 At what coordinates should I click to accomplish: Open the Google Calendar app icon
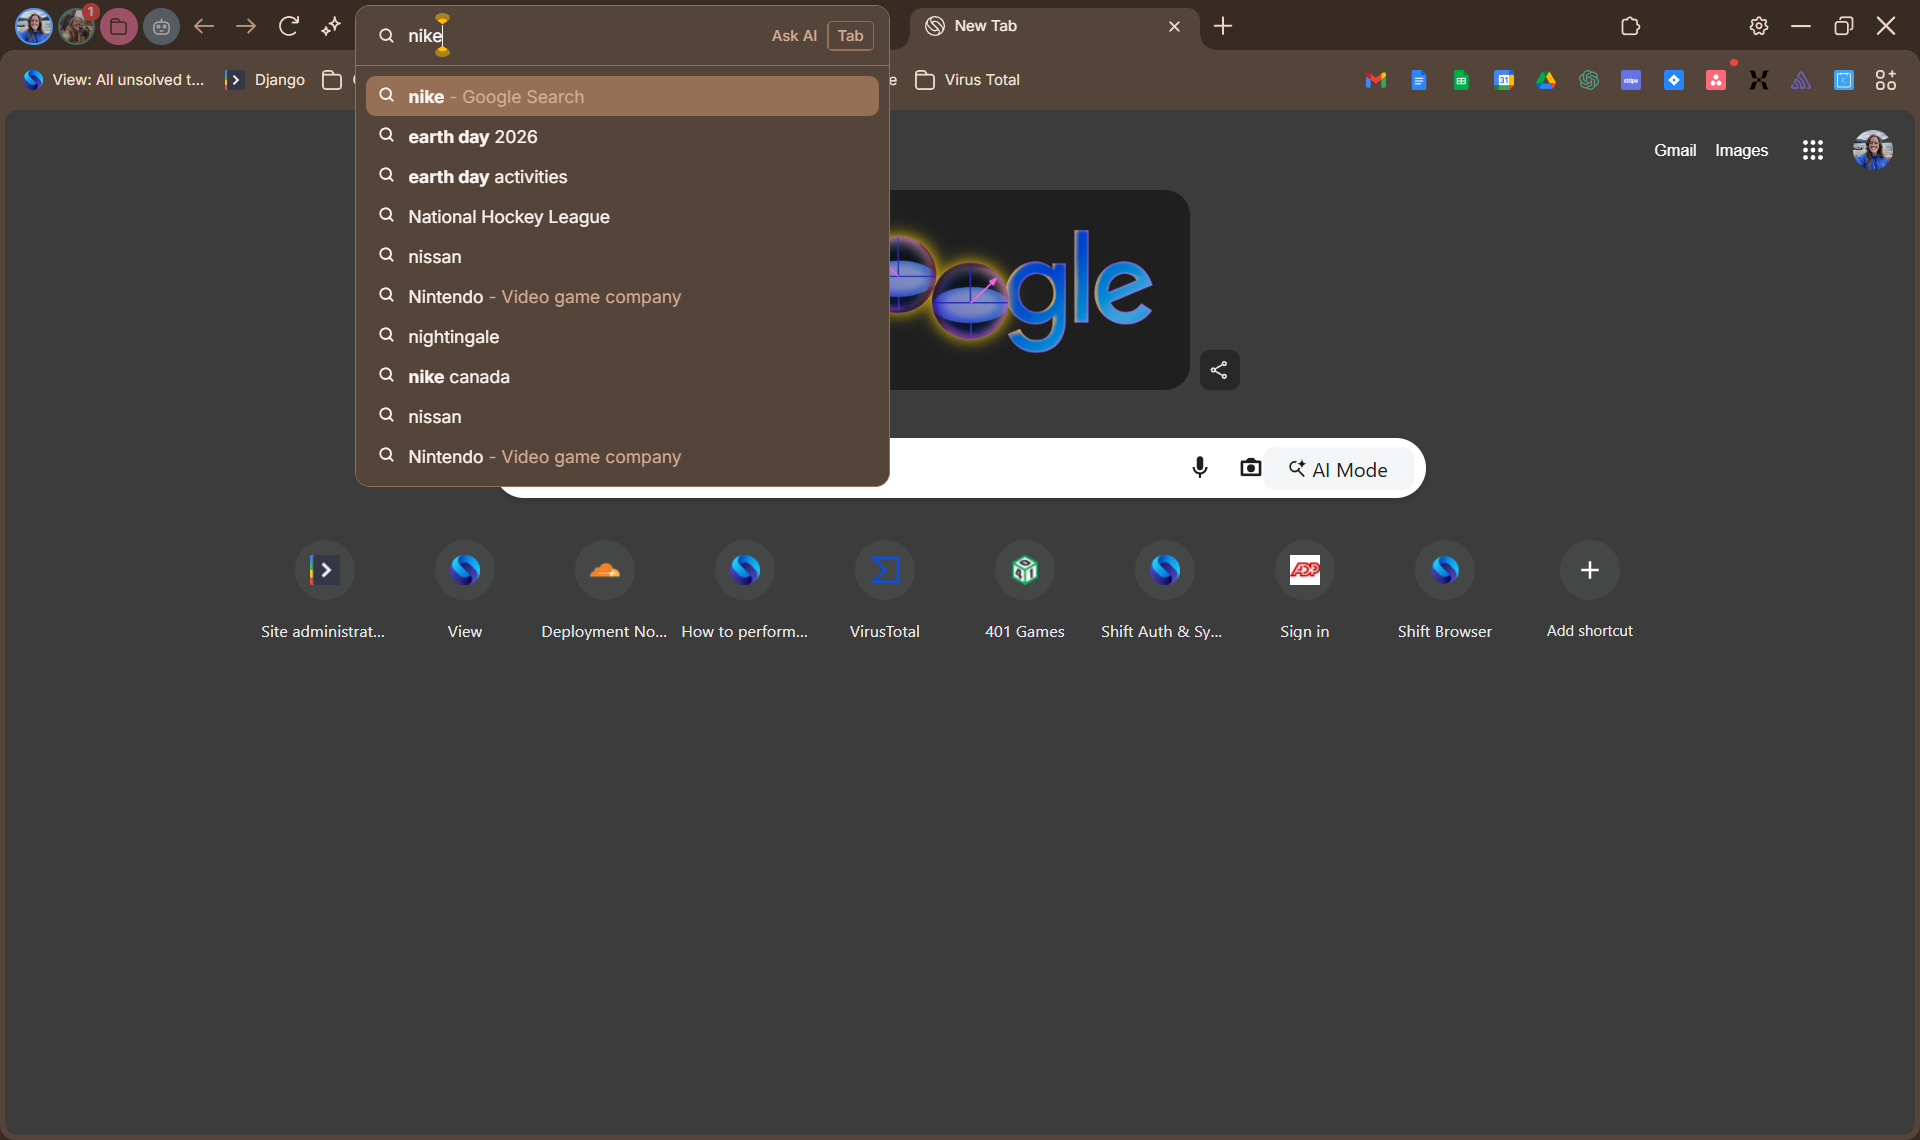coord(1504,80)
